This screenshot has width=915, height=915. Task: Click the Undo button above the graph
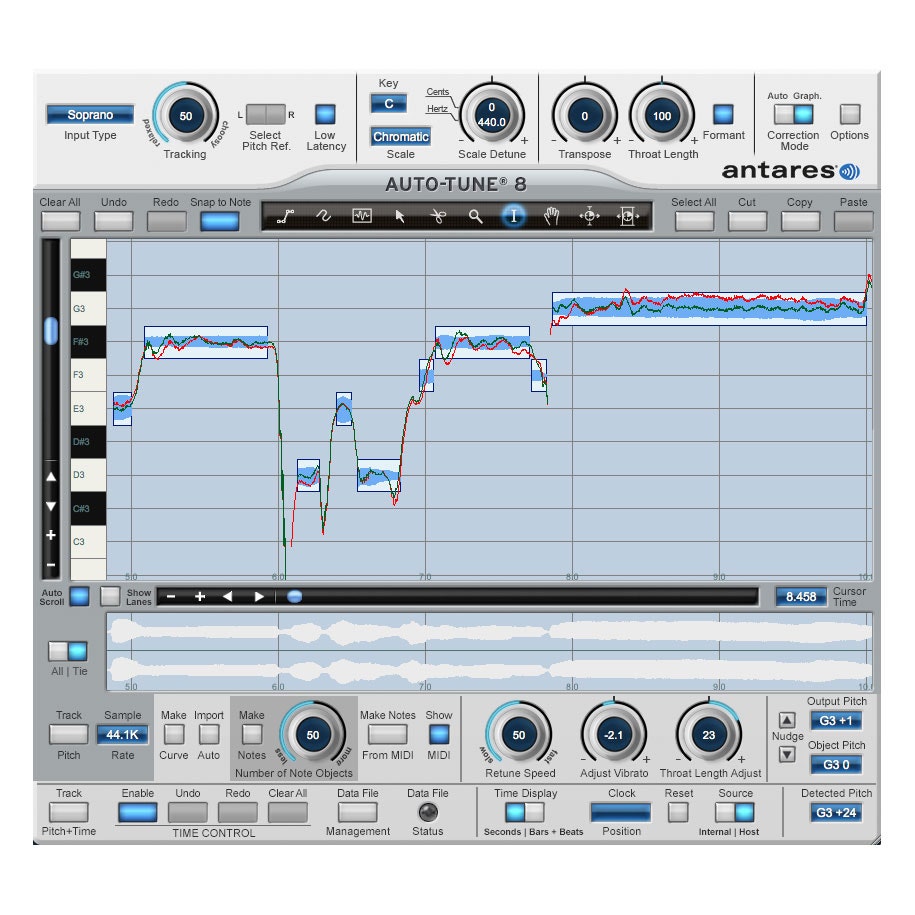click(x=114, y=221)
